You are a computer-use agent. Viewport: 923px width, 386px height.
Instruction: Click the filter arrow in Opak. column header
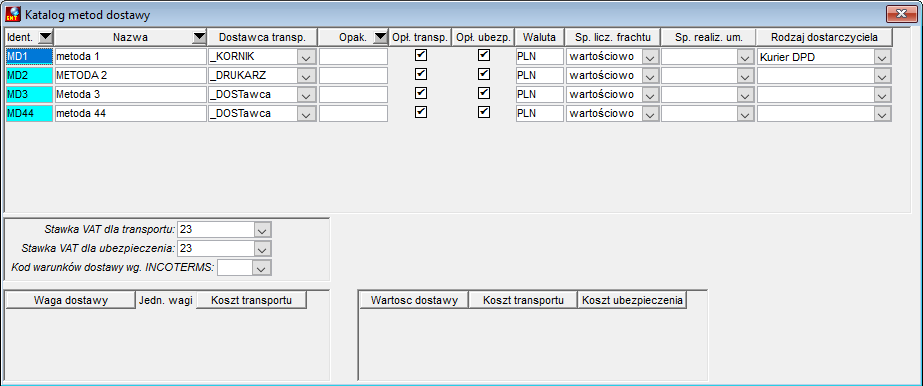[381, 37]
